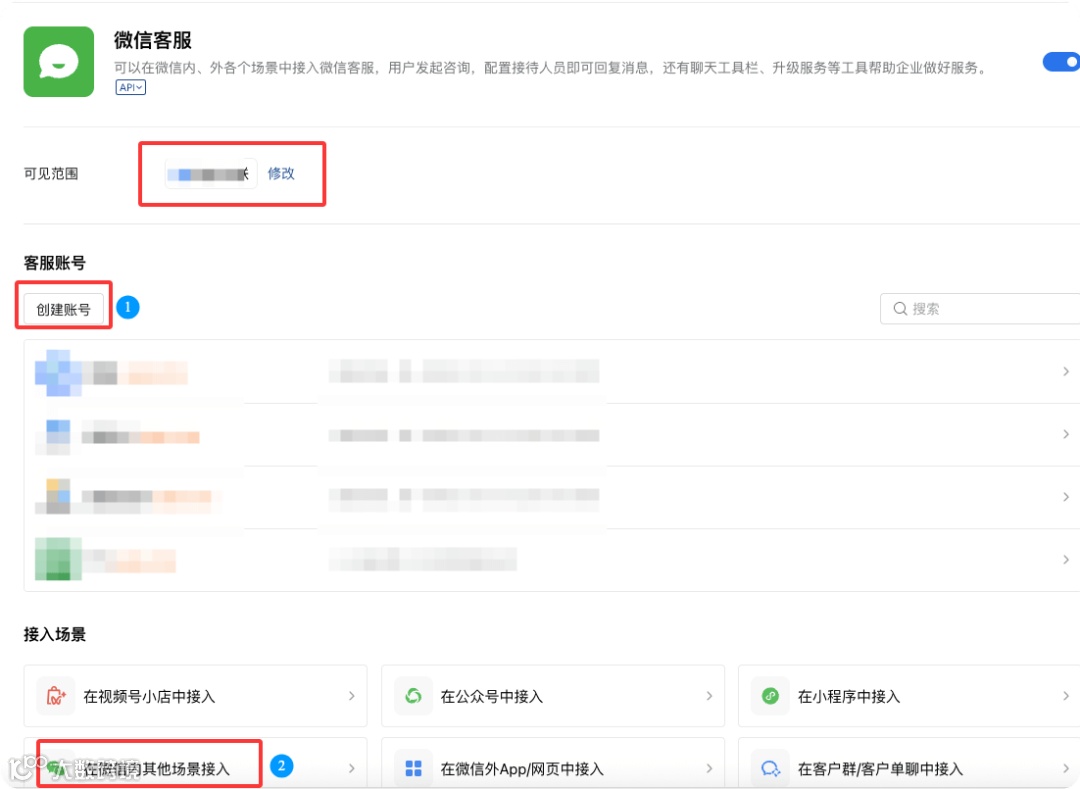
Task: Click the 修改 link for 可见范围
Action: coord(281,173)
